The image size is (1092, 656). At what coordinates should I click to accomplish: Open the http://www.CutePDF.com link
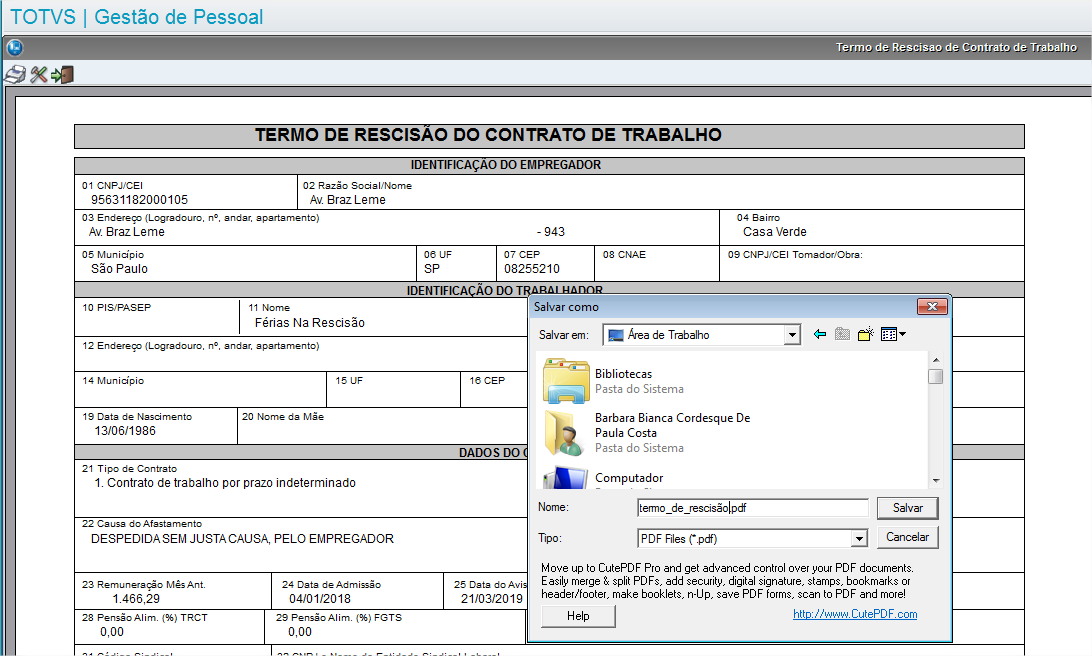click(855, 614)
